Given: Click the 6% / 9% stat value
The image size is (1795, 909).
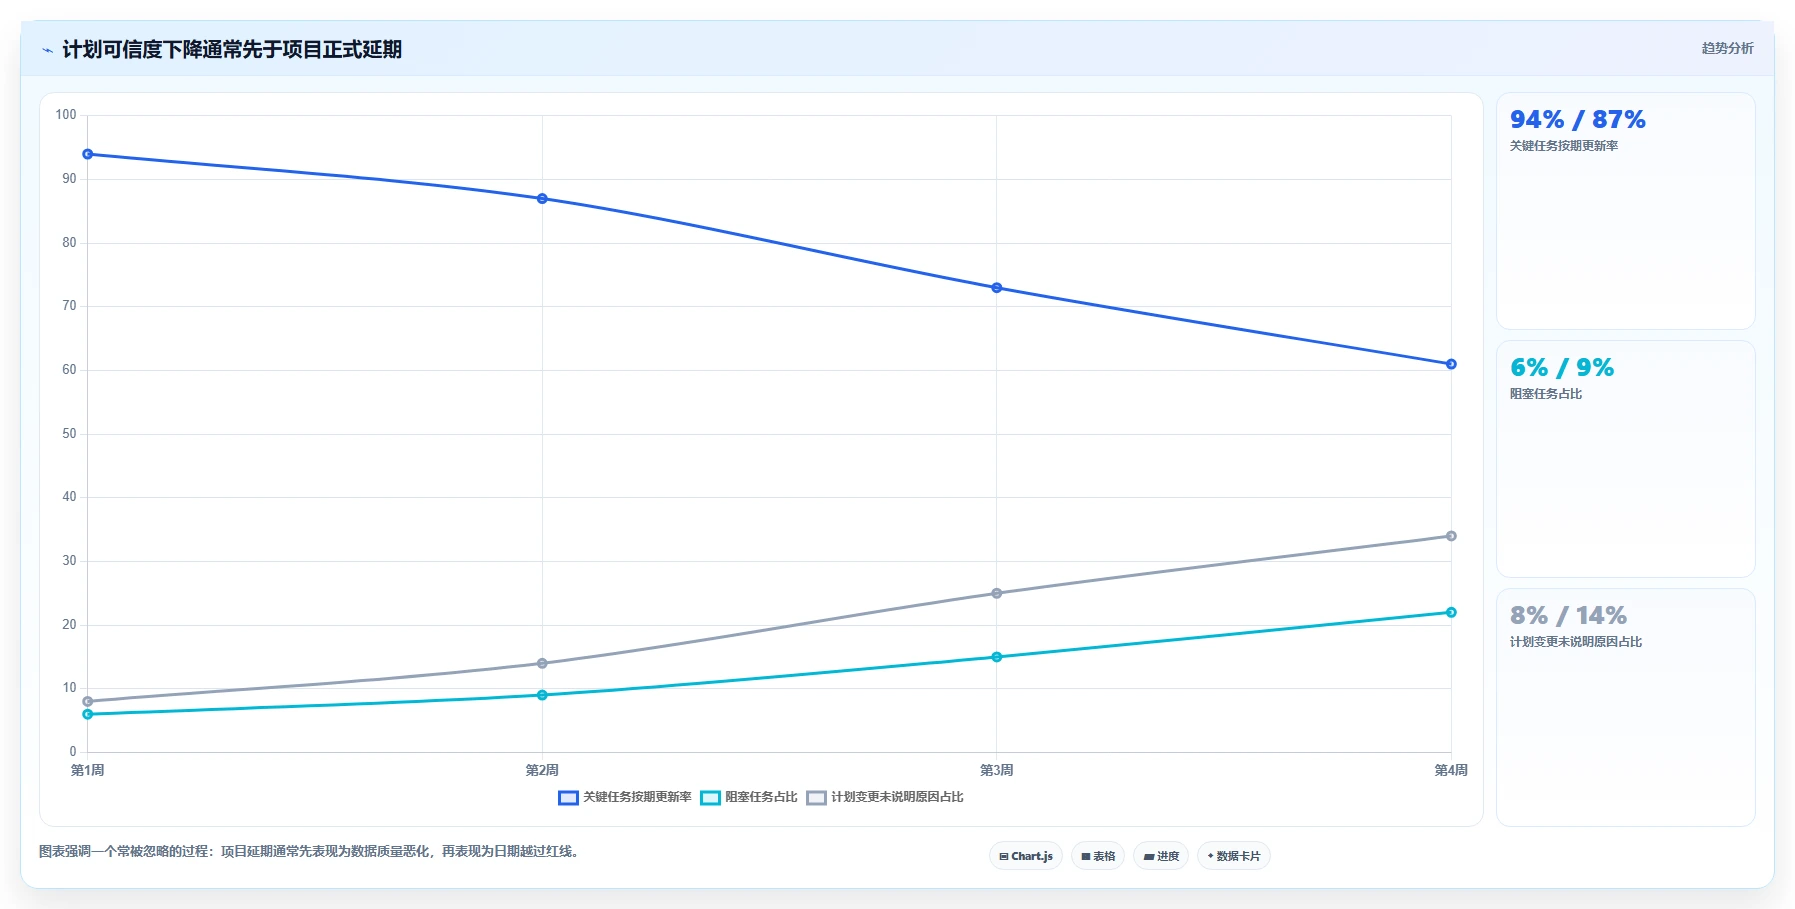Looking at the screenshot, I should (1562, 368).
